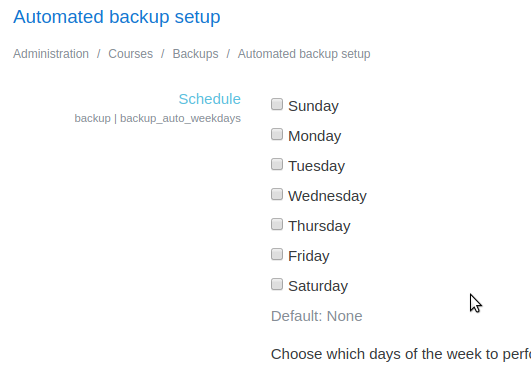Viewport: 531px width, 387px height.
Task: Click the blue Automated backup setup heading
Action: (x=117, y=17)
